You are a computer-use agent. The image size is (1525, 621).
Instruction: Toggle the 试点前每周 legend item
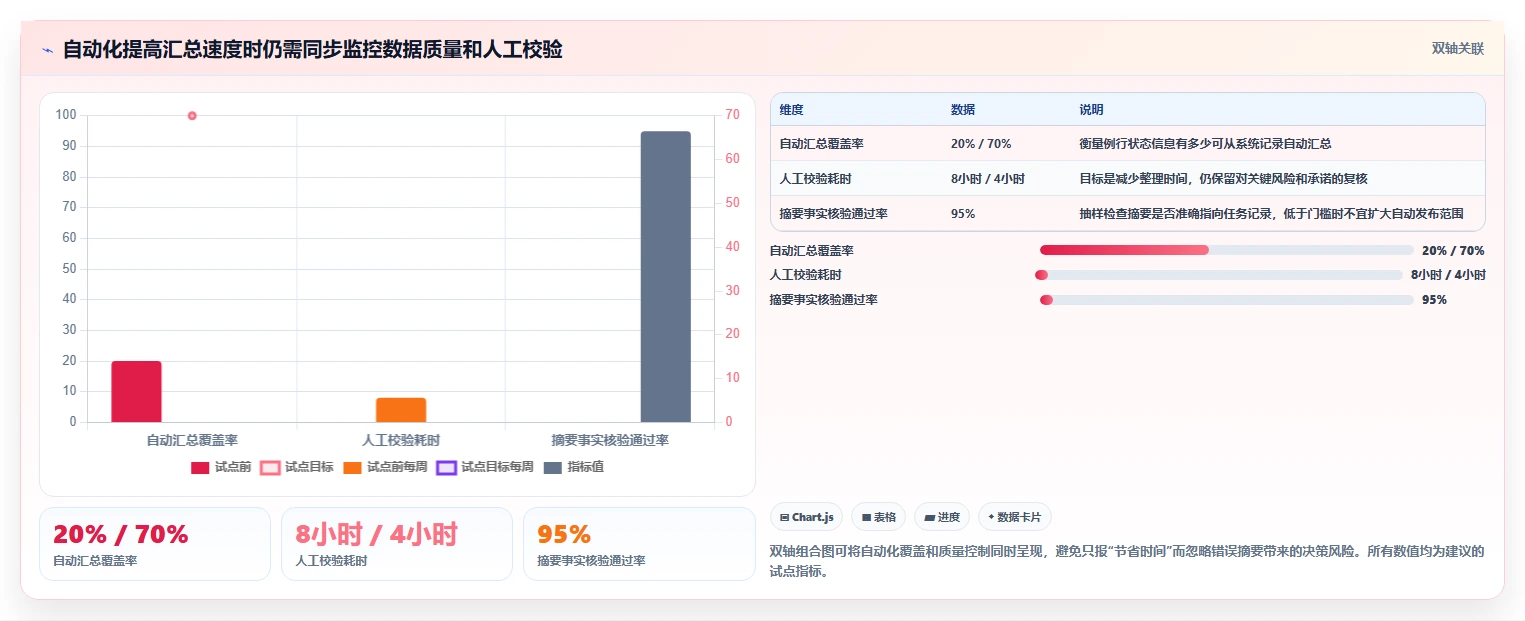point(385,467)
